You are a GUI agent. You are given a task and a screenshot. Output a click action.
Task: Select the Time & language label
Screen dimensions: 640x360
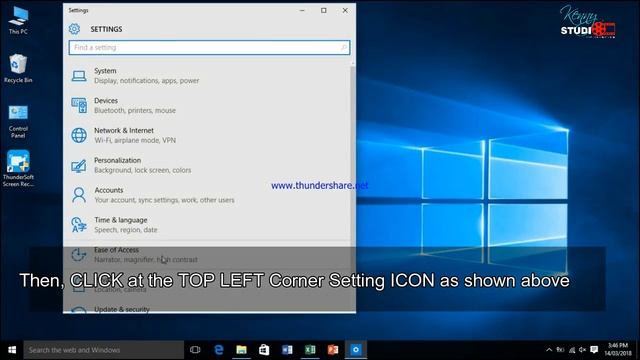tap(120, 220)
